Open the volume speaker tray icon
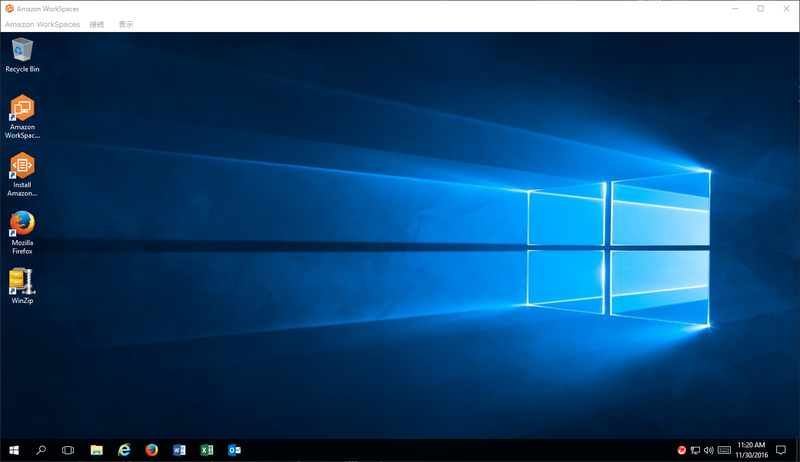Viewport: 800px width, 462px height. [709, 450]
